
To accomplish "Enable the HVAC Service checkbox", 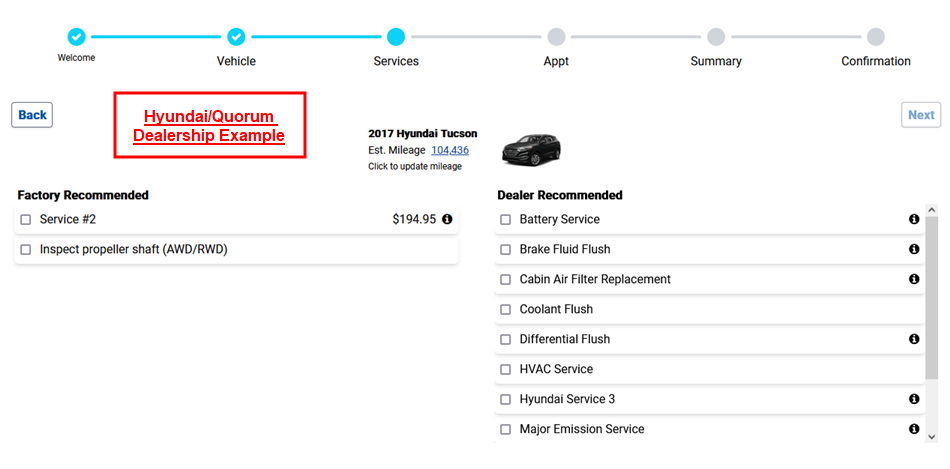I will tap(506, 370).
